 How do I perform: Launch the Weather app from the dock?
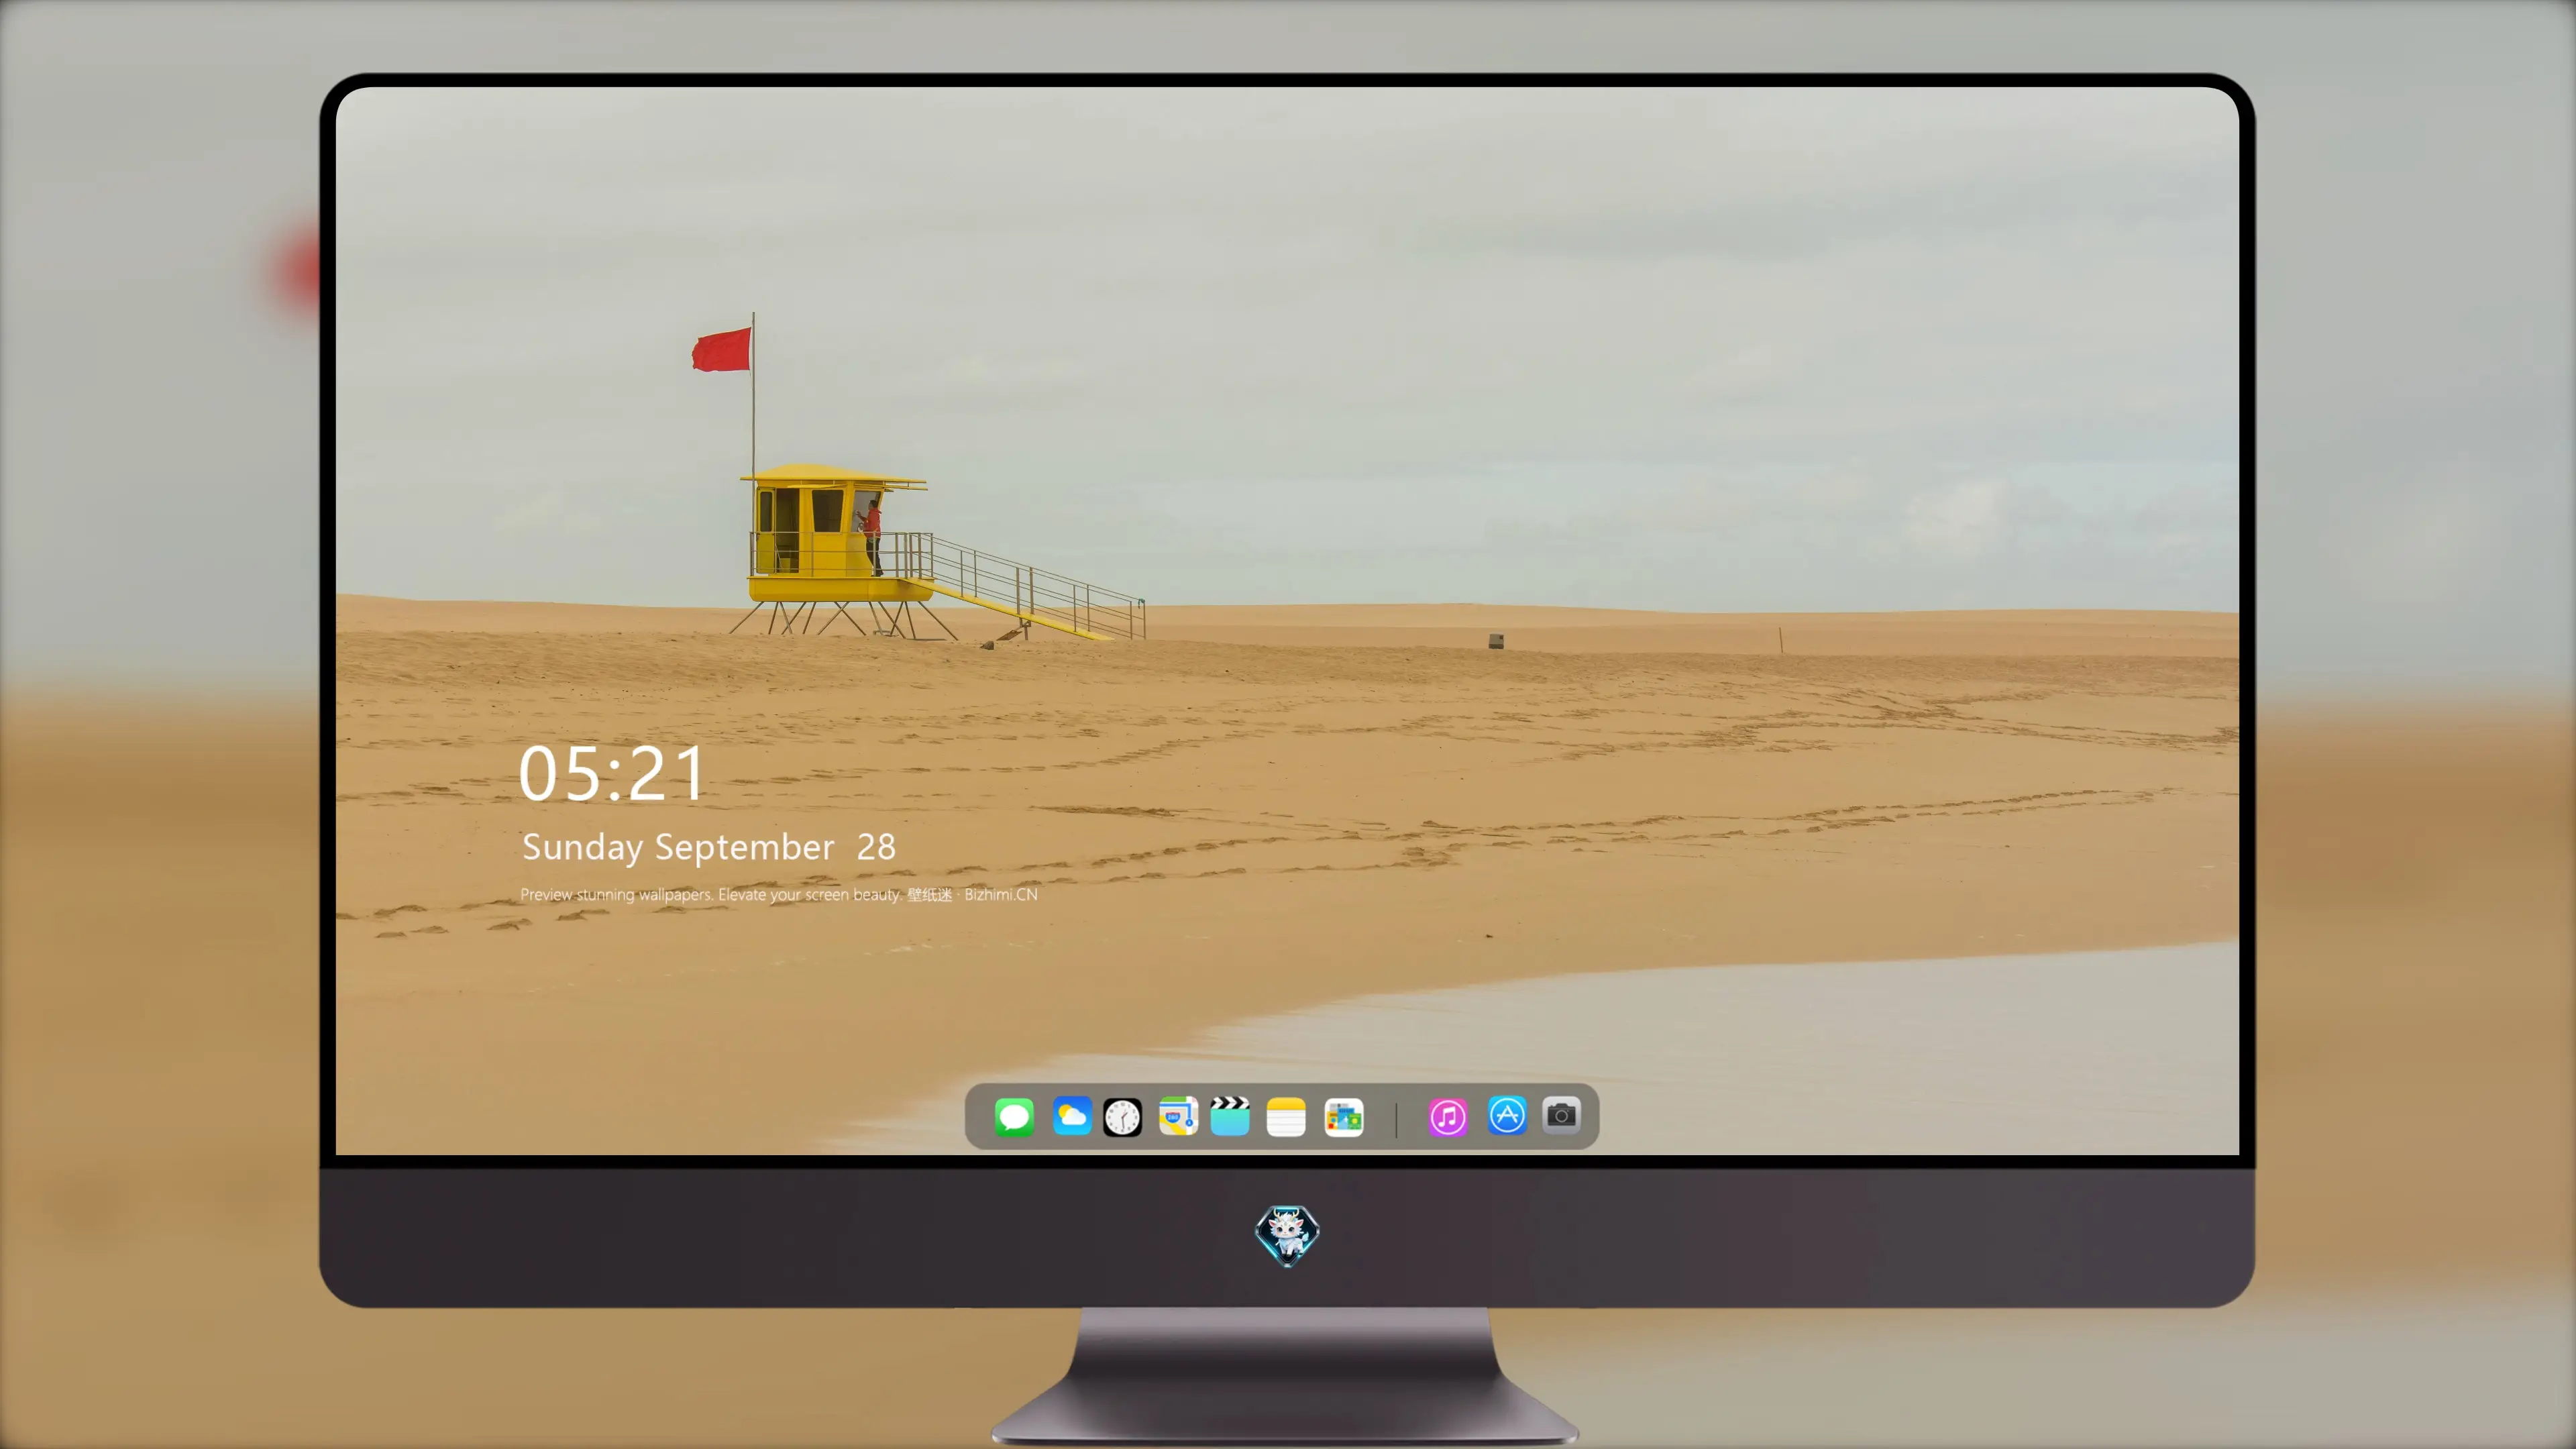[1072, 1117]
